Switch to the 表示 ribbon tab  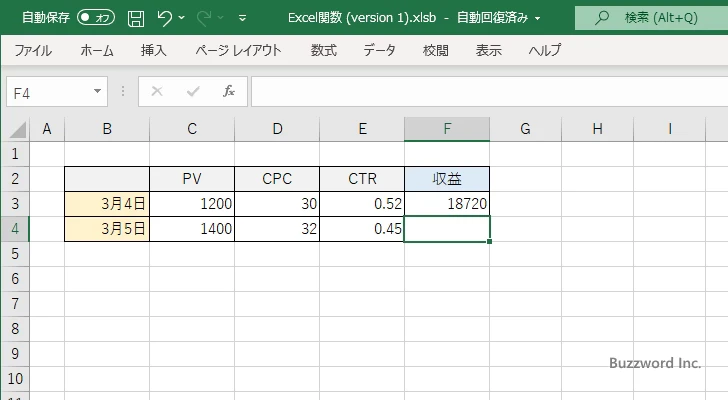point(488,50)
